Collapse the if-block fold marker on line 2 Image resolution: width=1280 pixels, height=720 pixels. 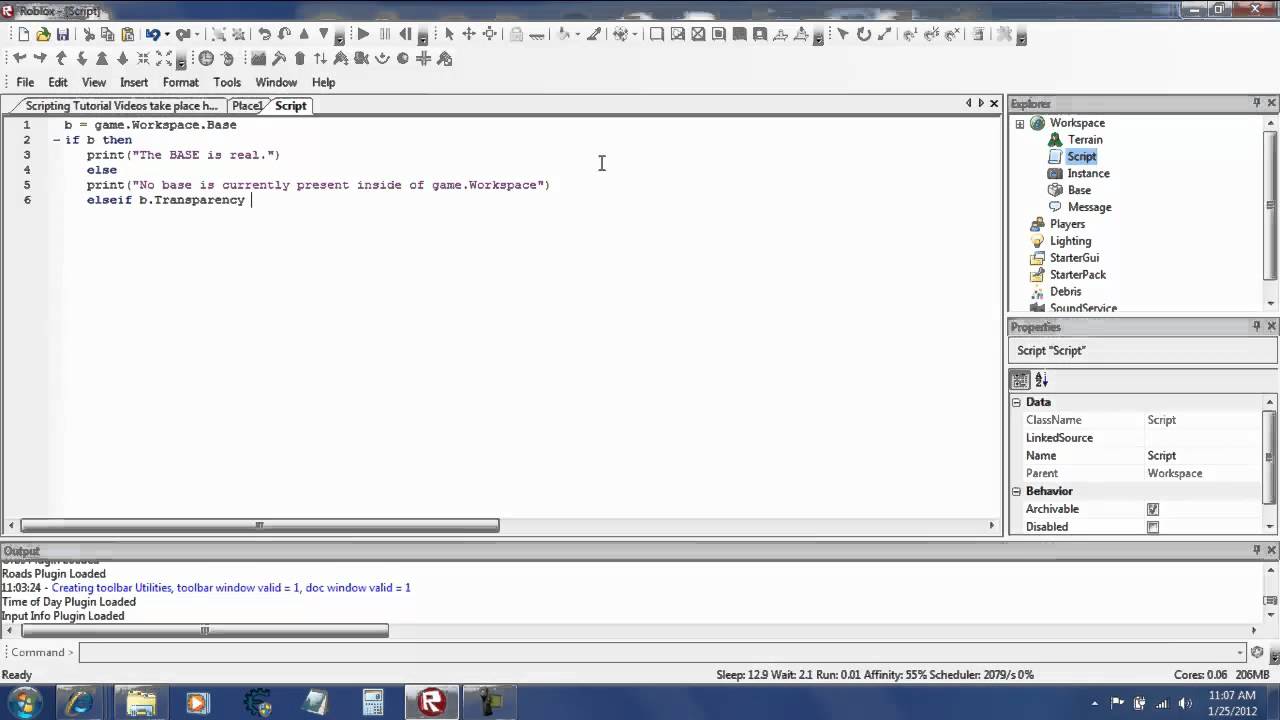(x=56, y=140)
